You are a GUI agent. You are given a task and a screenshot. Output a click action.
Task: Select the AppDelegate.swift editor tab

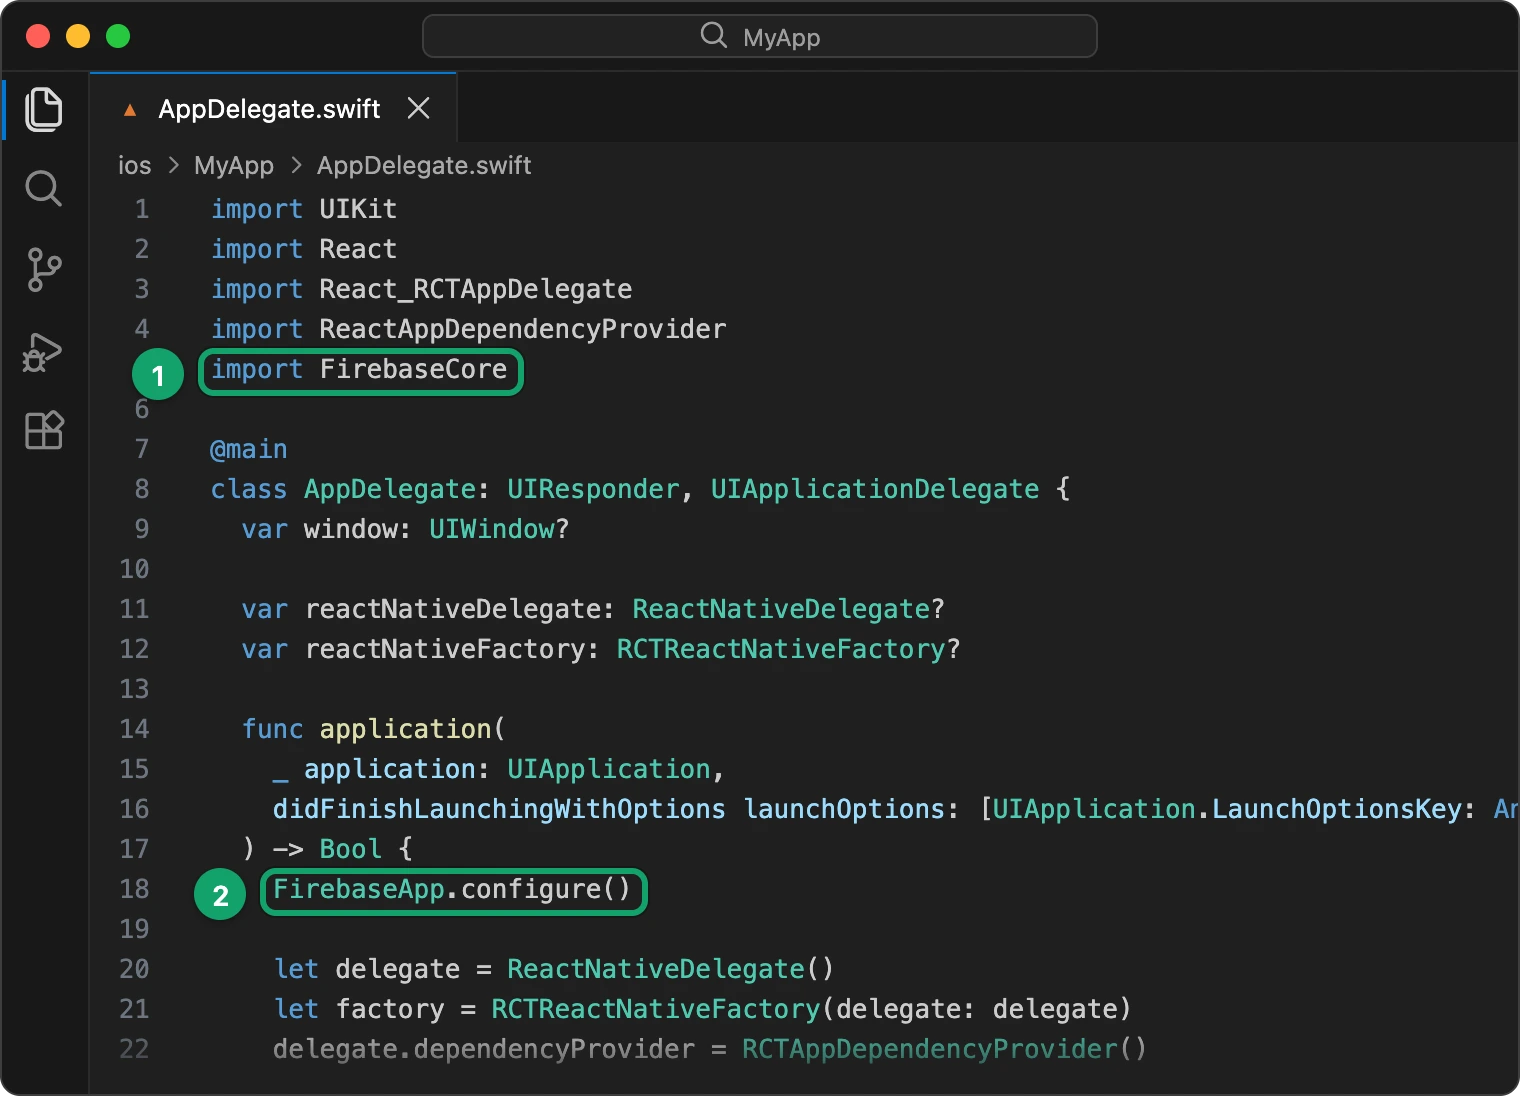[x=273, y=108]
